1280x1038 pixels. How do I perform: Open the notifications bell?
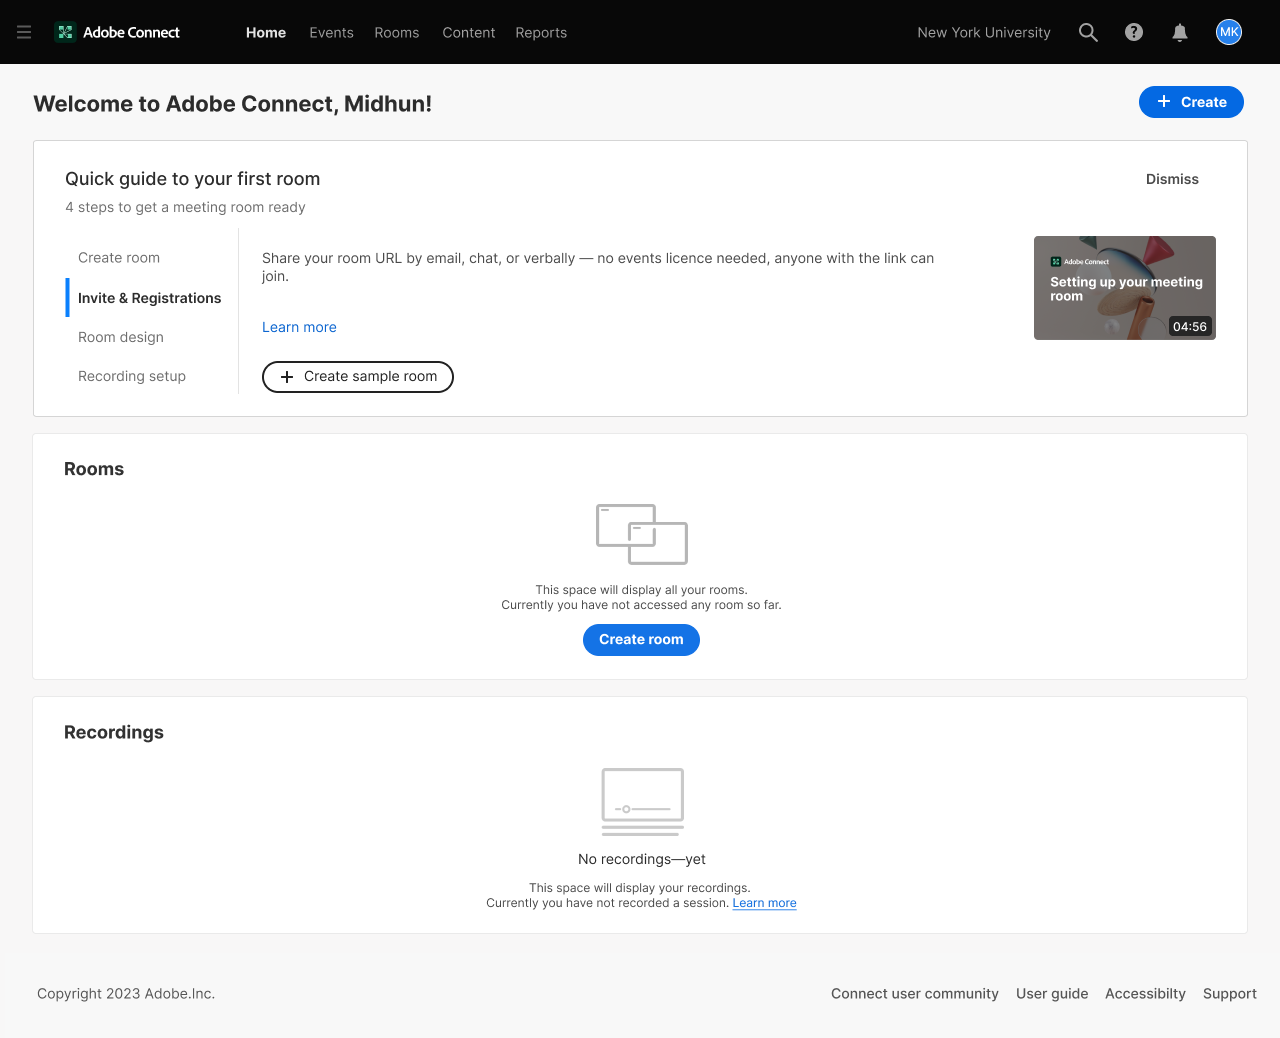[x=1180, y=32]
